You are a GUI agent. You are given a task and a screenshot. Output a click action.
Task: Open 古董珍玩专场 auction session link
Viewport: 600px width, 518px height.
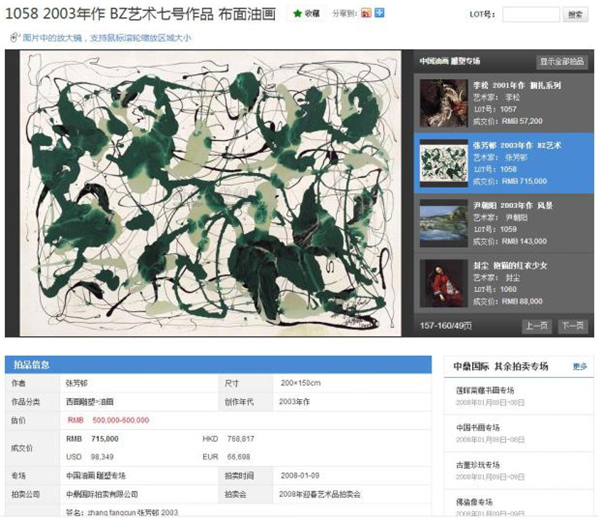(478, 465)
